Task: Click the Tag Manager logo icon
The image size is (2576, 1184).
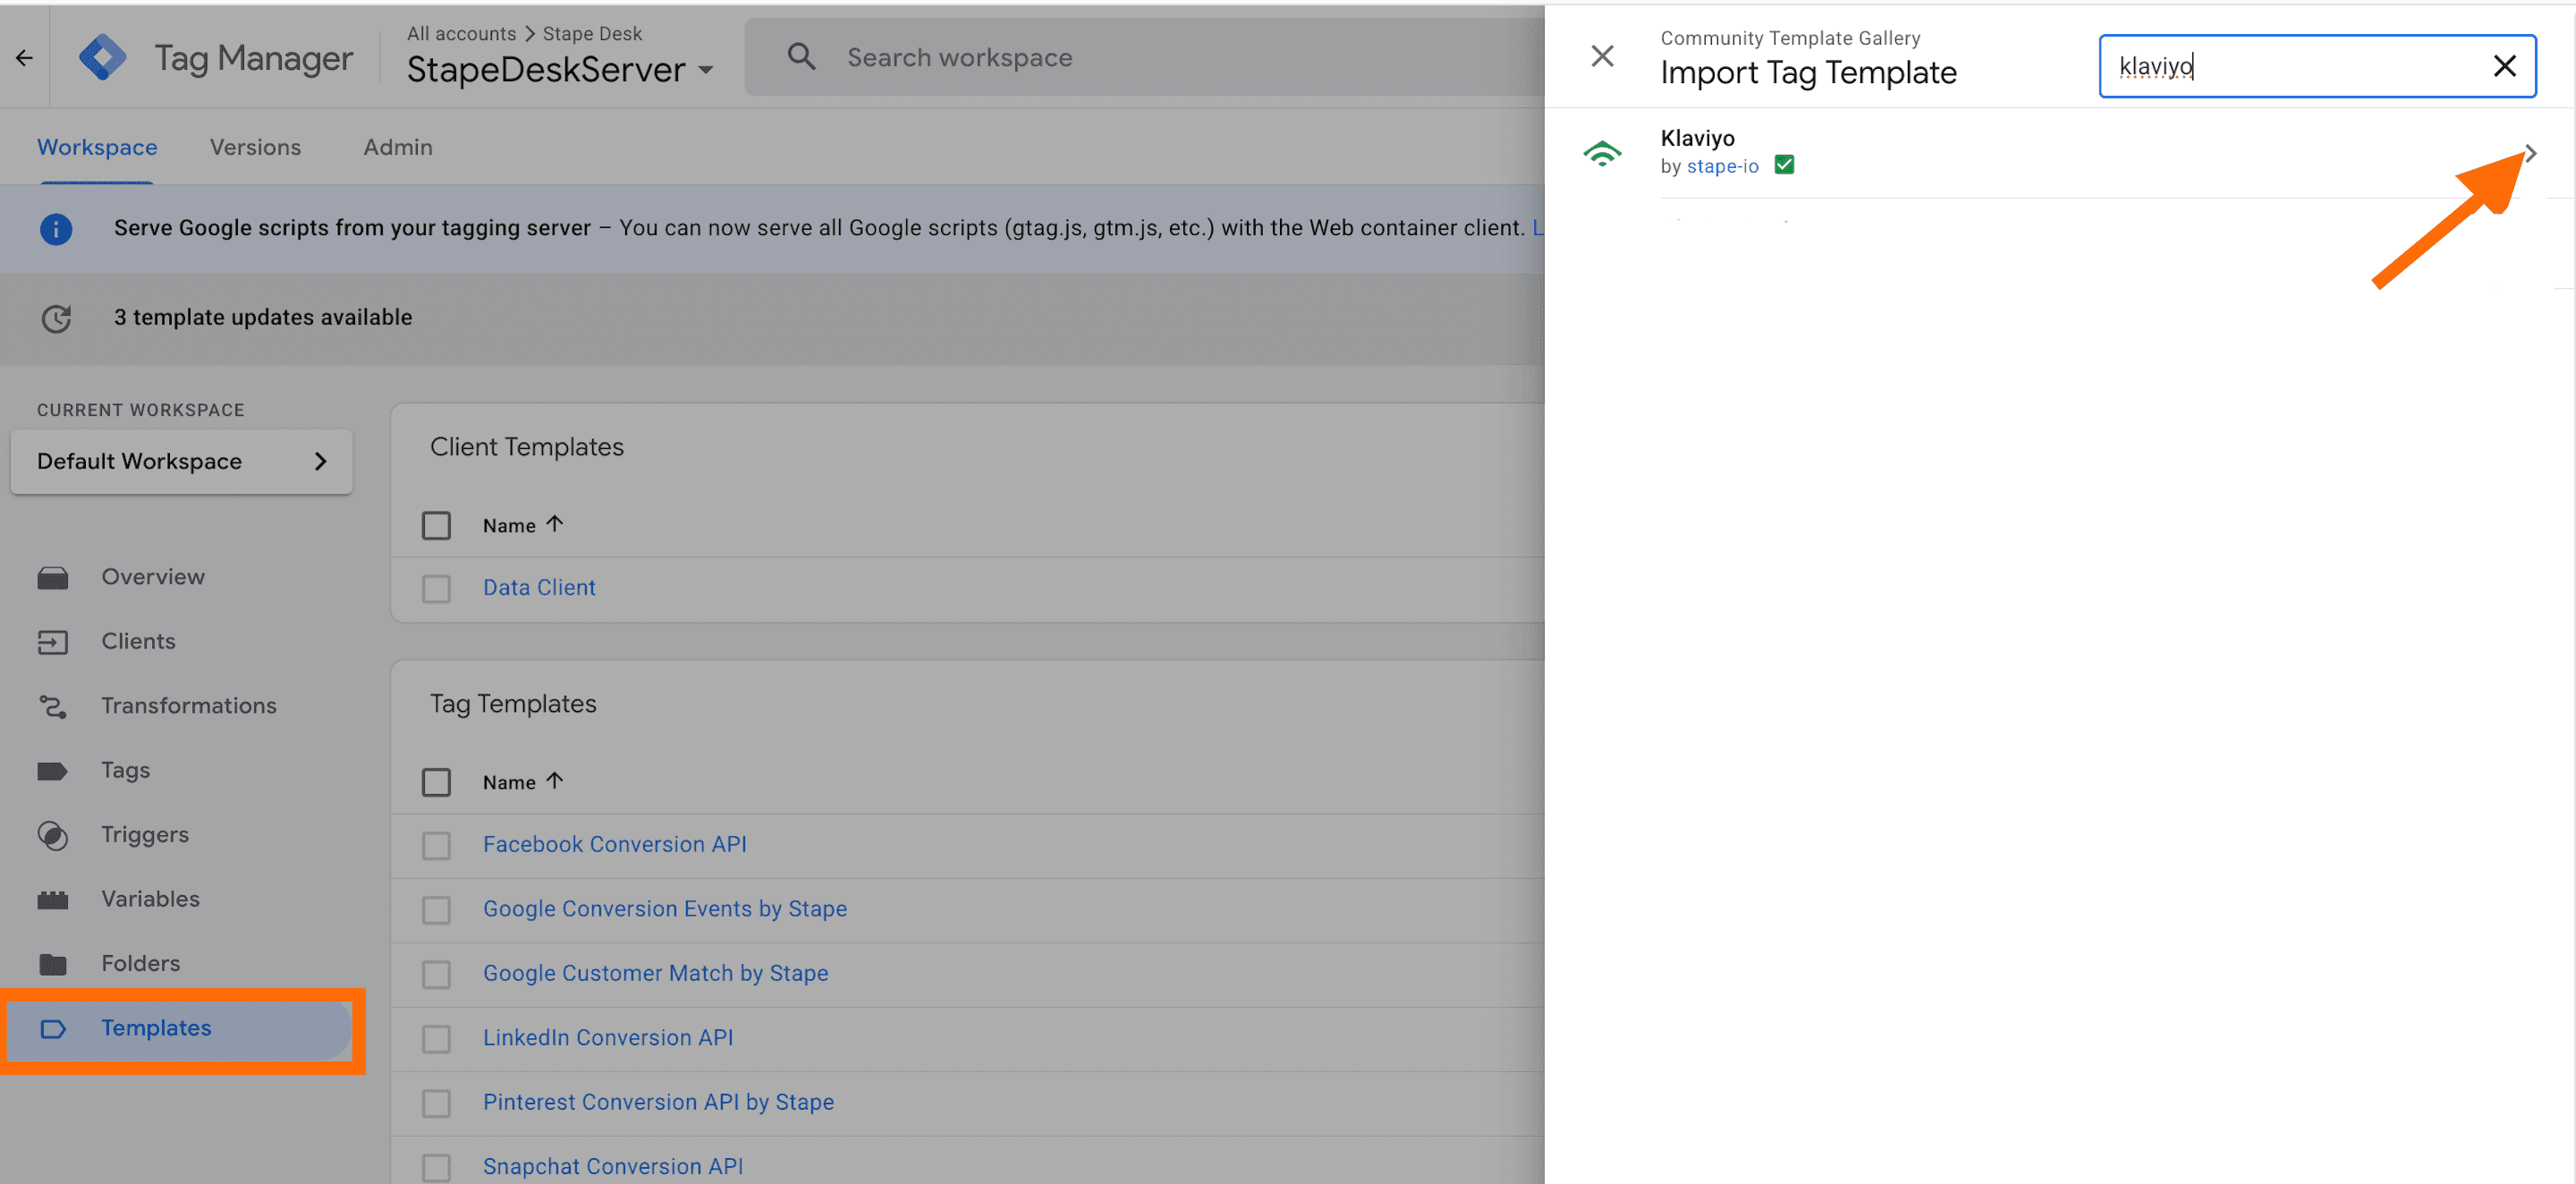Action: point(103,56)
